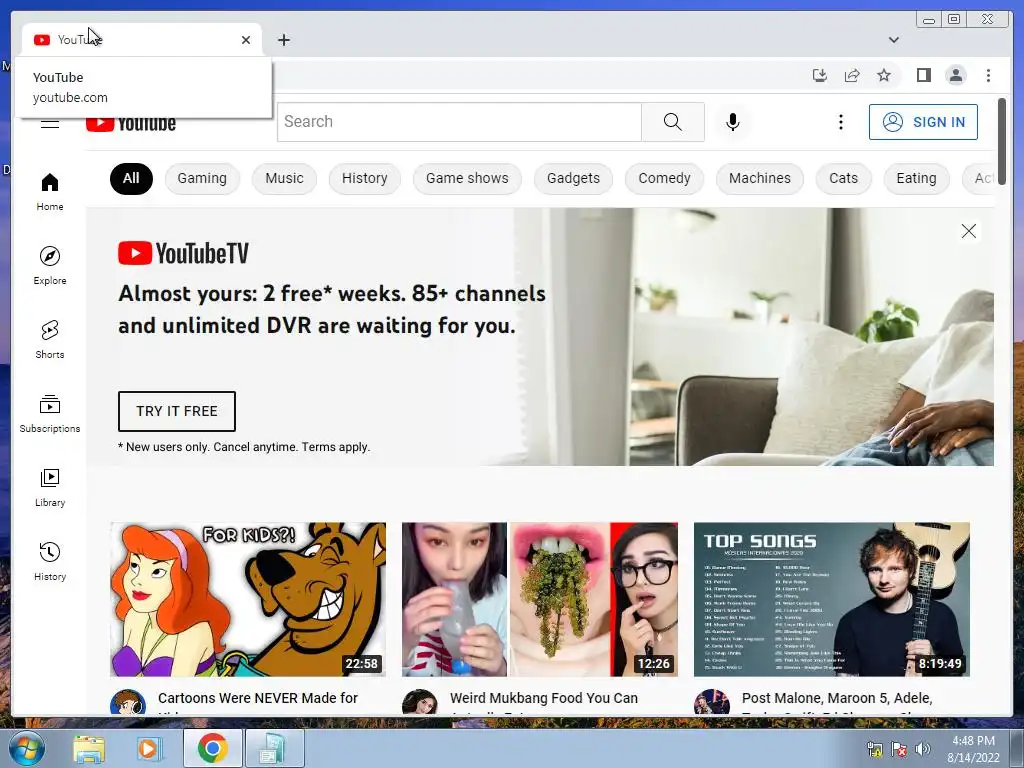Click the Action Center flag tray icon
Viewport: 1024px width, 768px height.
[899, 748]
